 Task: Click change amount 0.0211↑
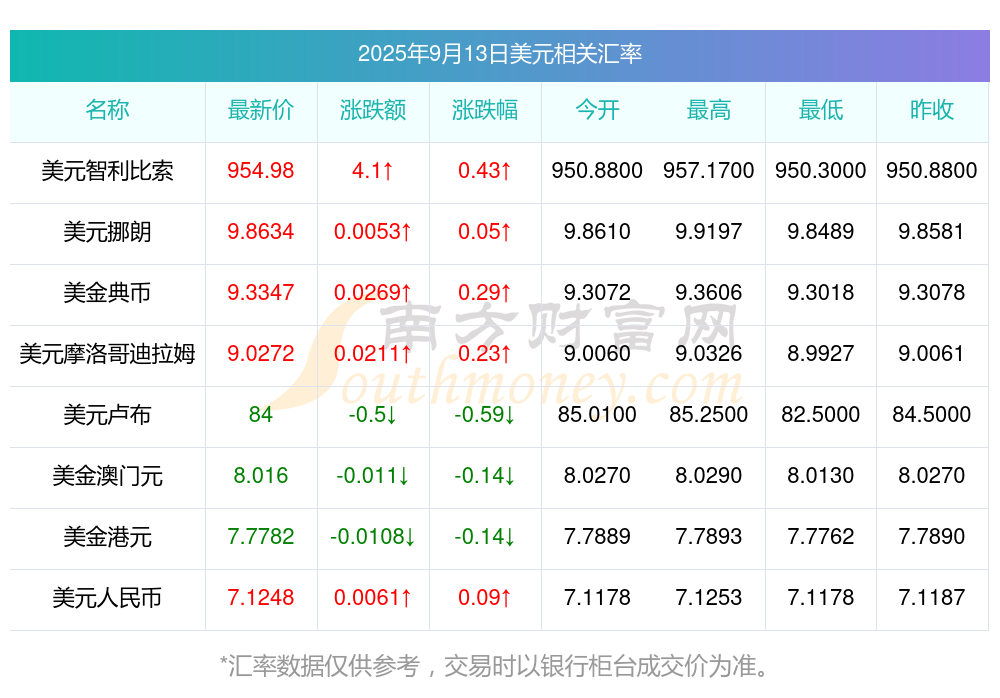click(x=373, y=353)
